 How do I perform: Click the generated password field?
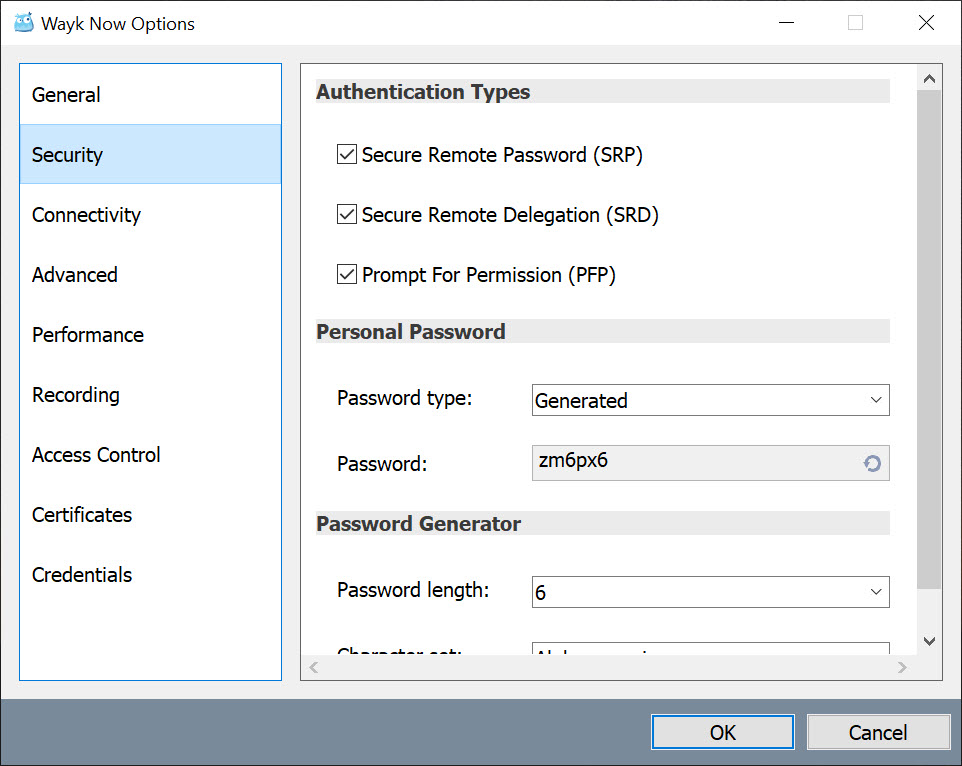710,463
